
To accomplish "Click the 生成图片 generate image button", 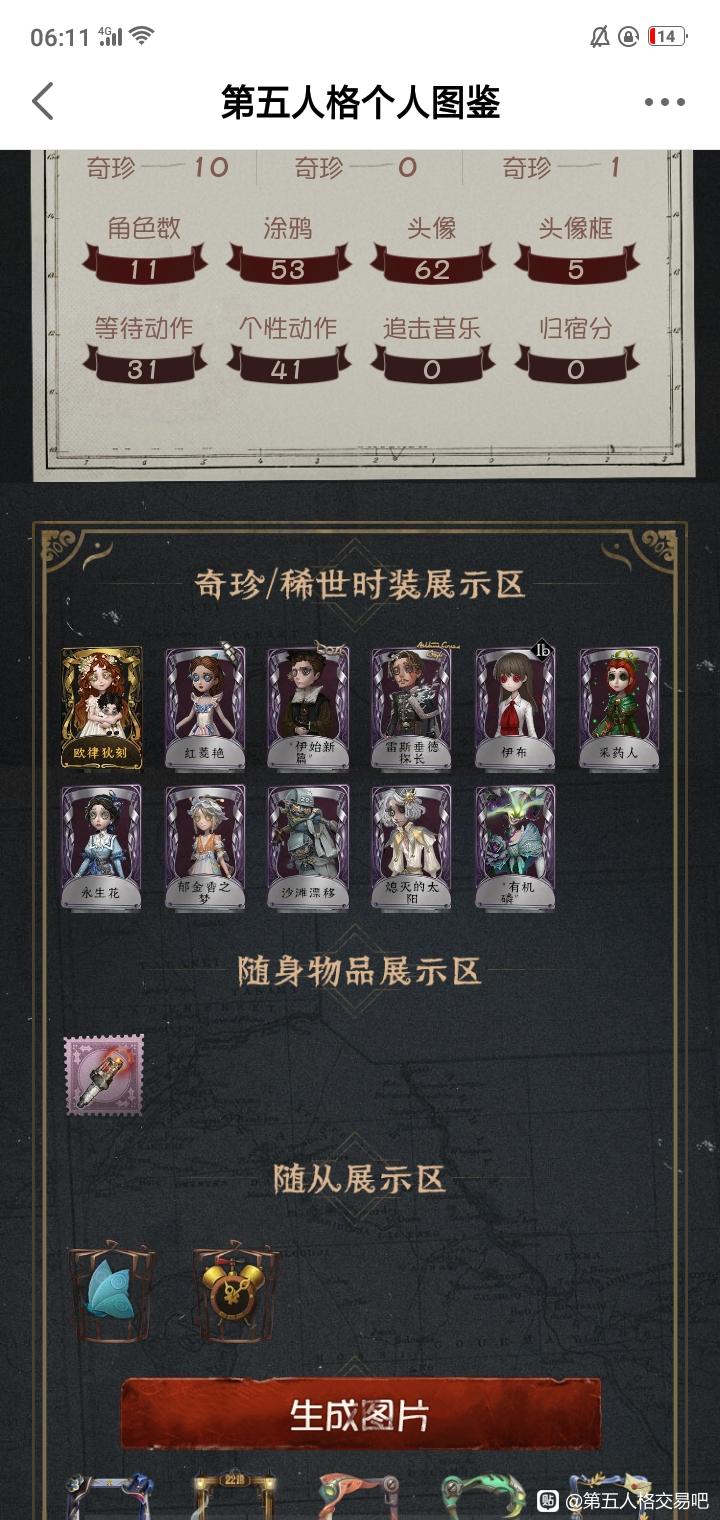I will 361,1414.
